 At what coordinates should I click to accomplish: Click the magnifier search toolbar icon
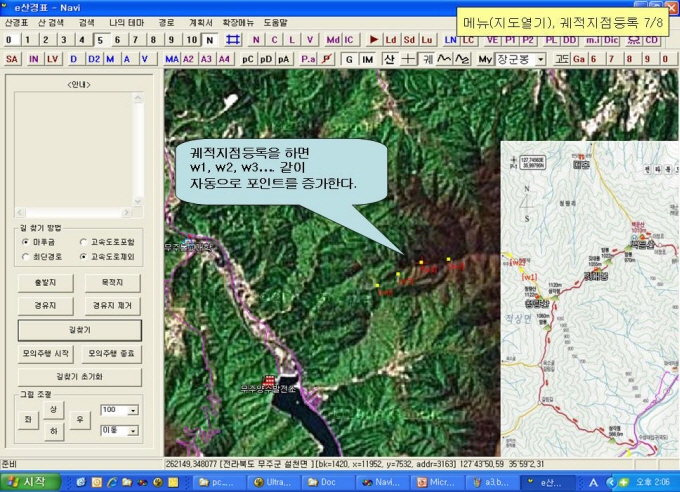(632, 40)
